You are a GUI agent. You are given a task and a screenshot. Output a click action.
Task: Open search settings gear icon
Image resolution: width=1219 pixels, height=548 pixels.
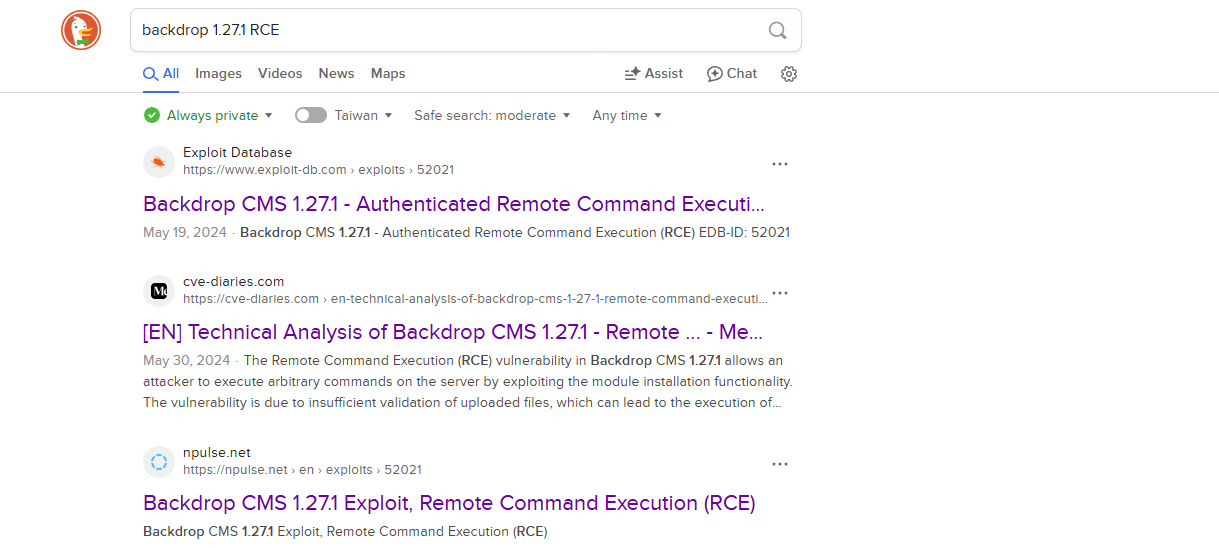point(789,74)
